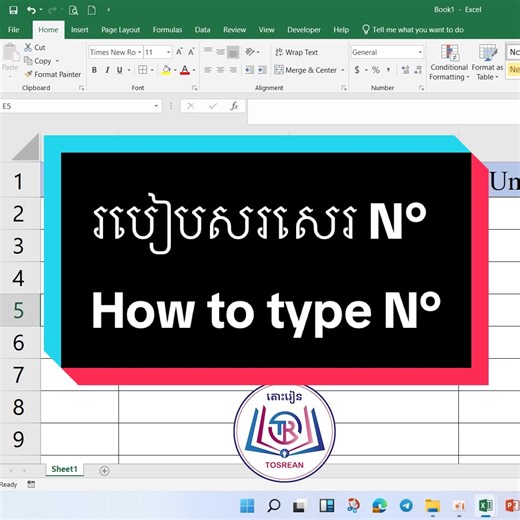The image size is (520, 520).
Task: Toggle underline formatting
Action: pyautogui.click(x=119, y=70)
